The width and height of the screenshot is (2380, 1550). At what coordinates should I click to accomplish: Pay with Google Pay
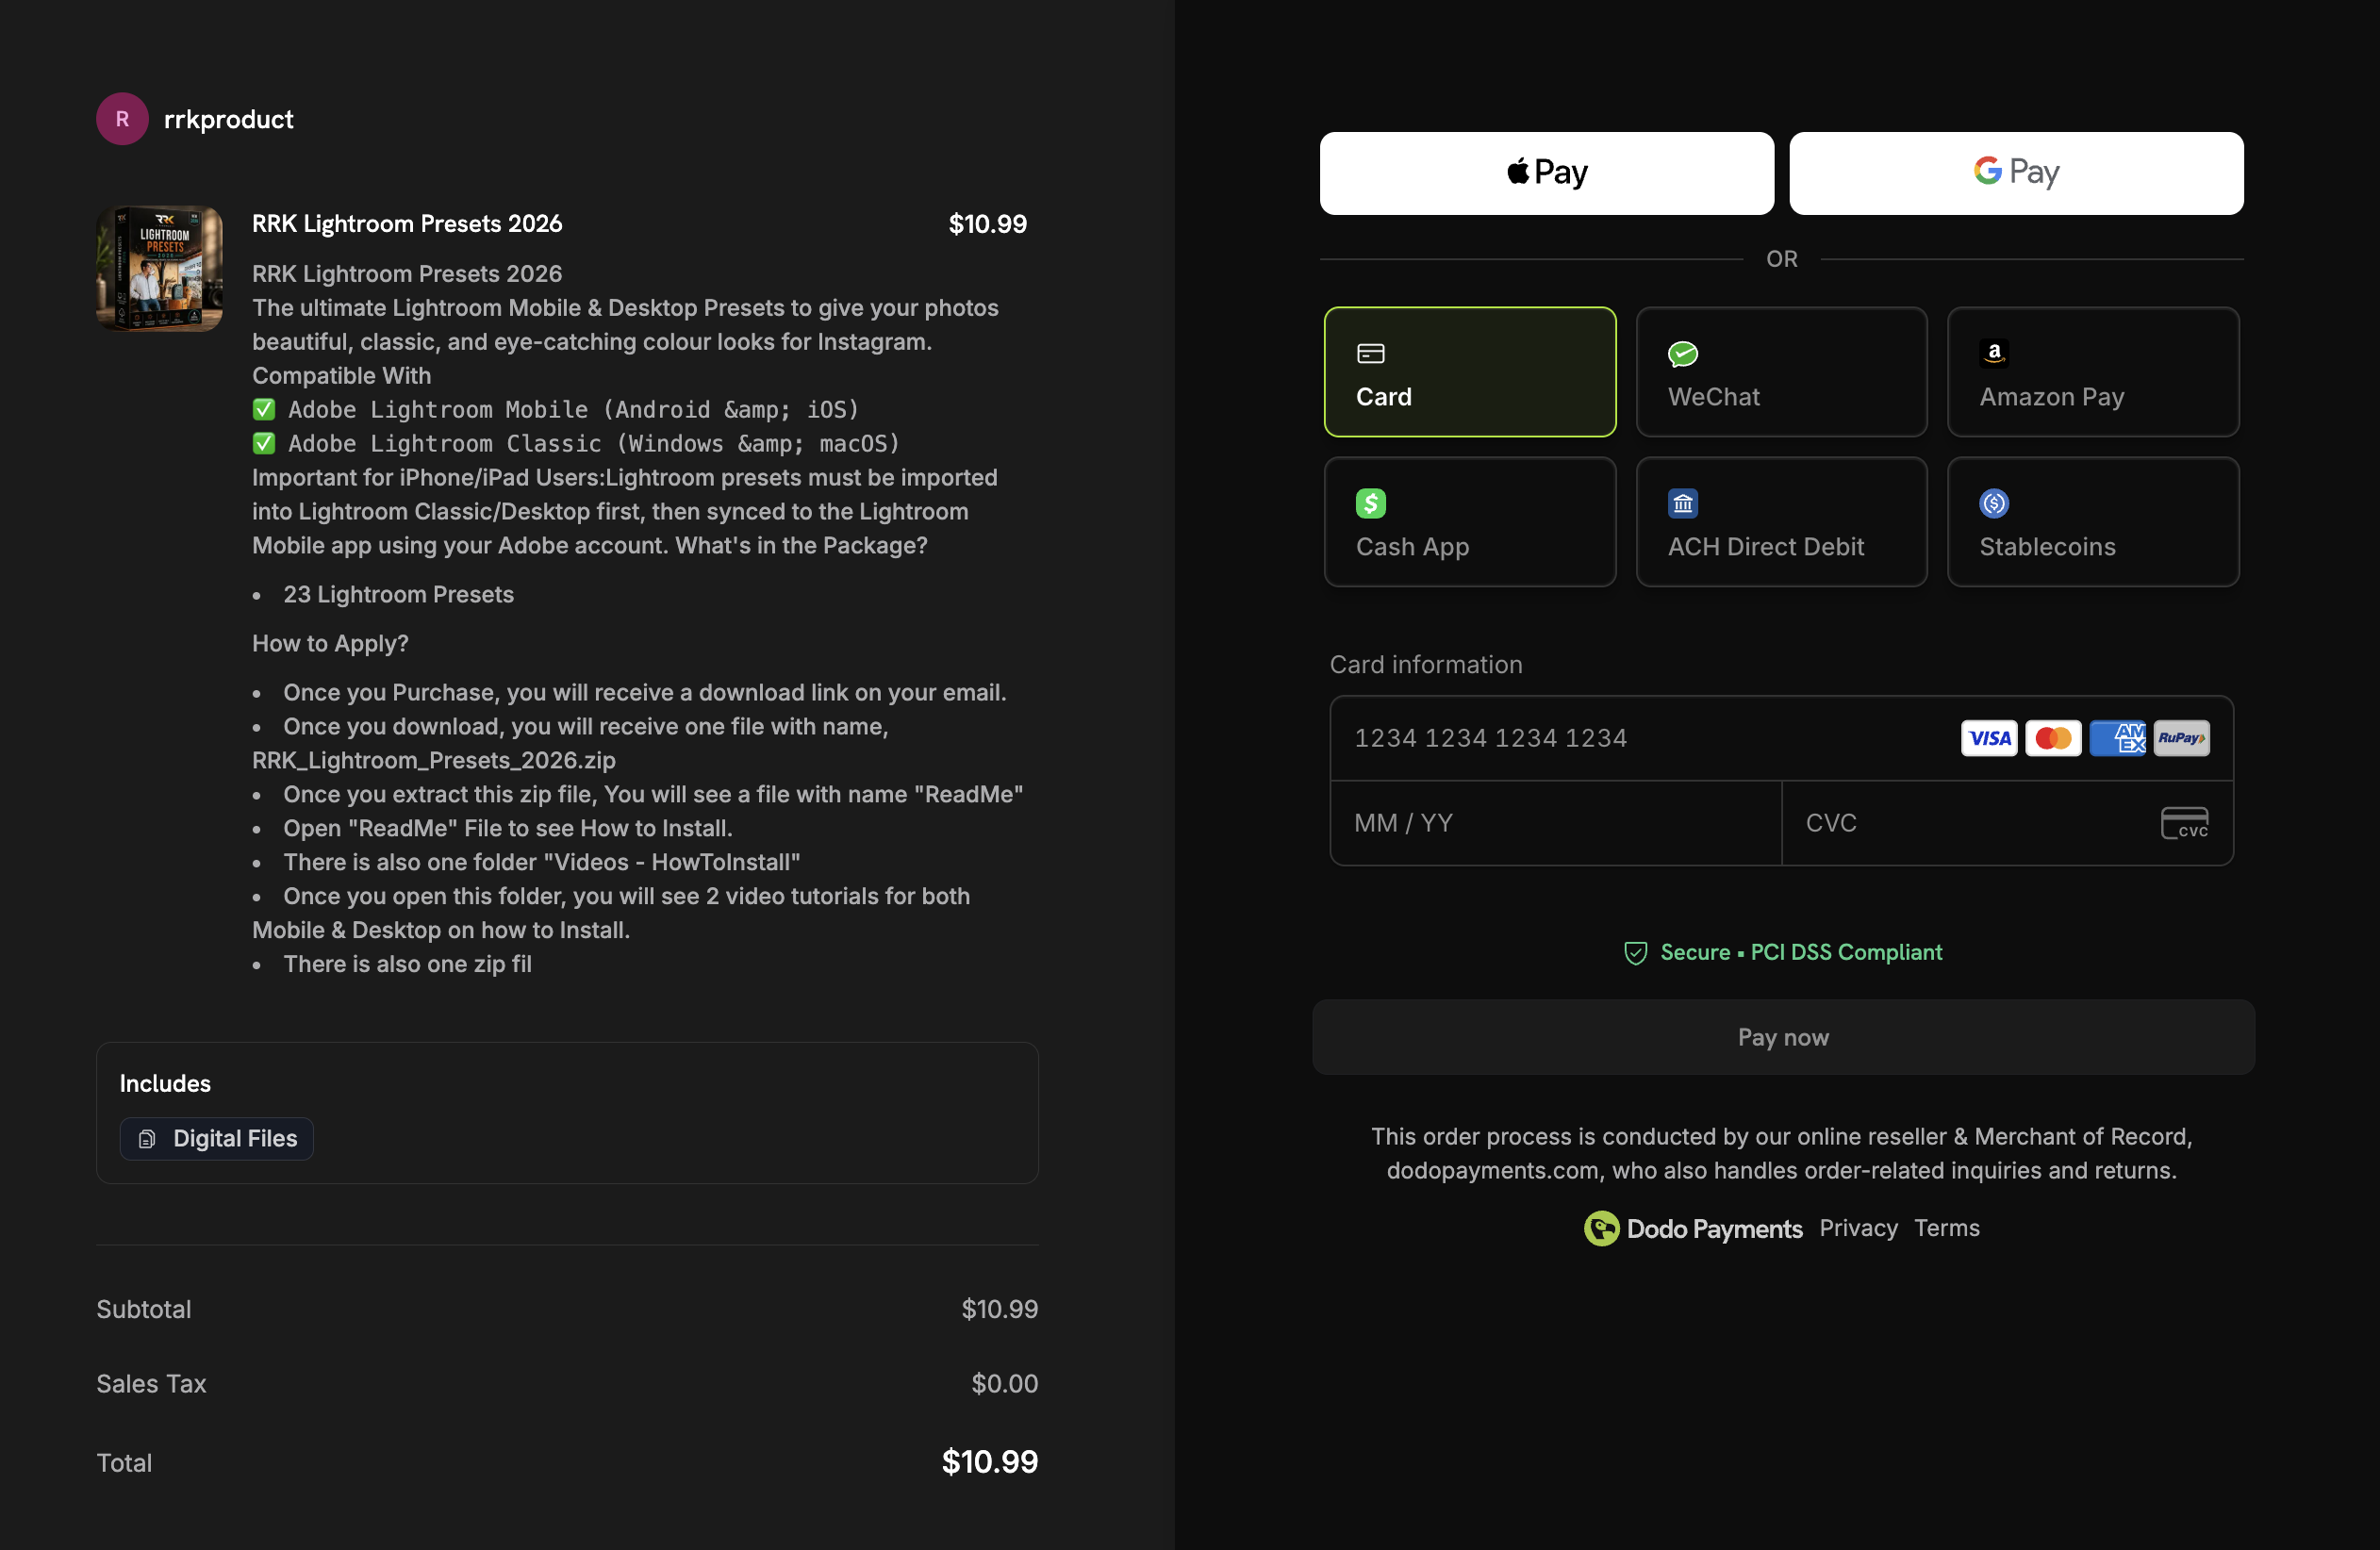pos(2016,173)
